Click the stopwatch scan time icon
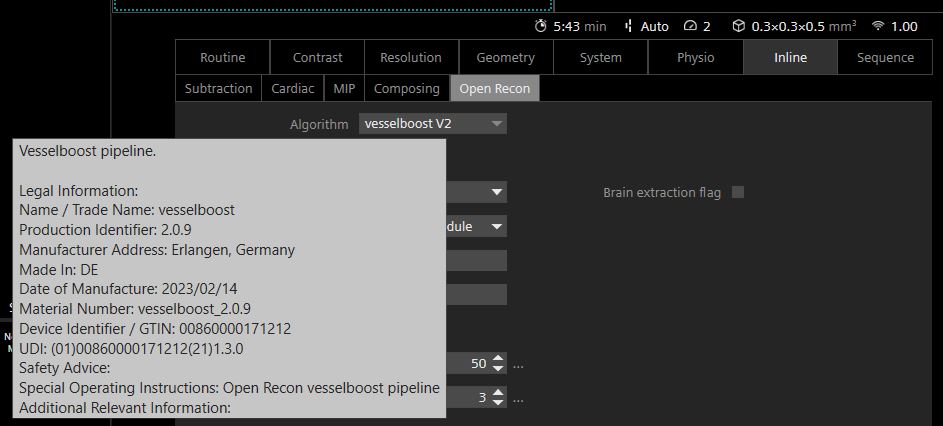 coord(541,26)
